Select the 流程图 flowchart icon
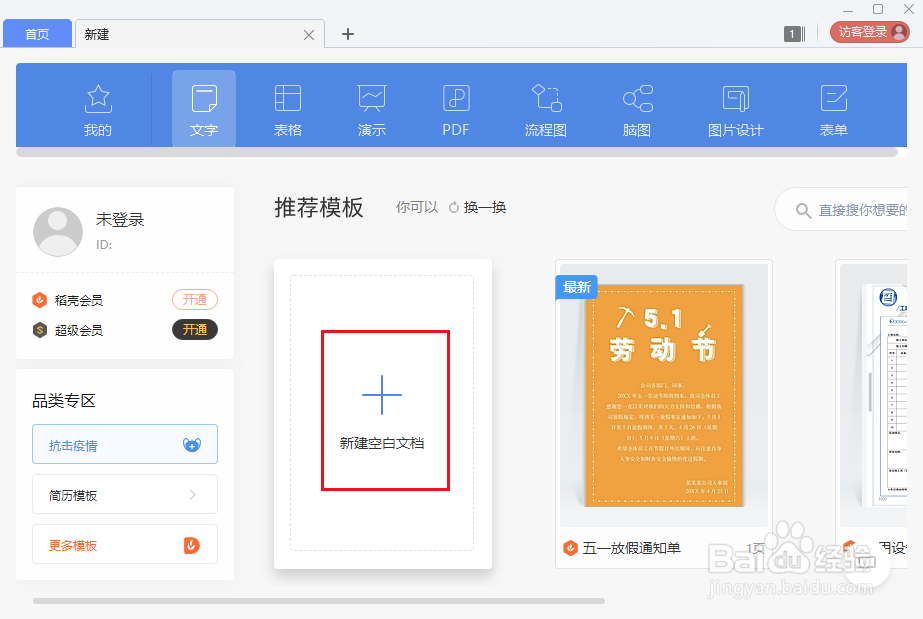This screenshot has width=923, height=619. [546, 110]
